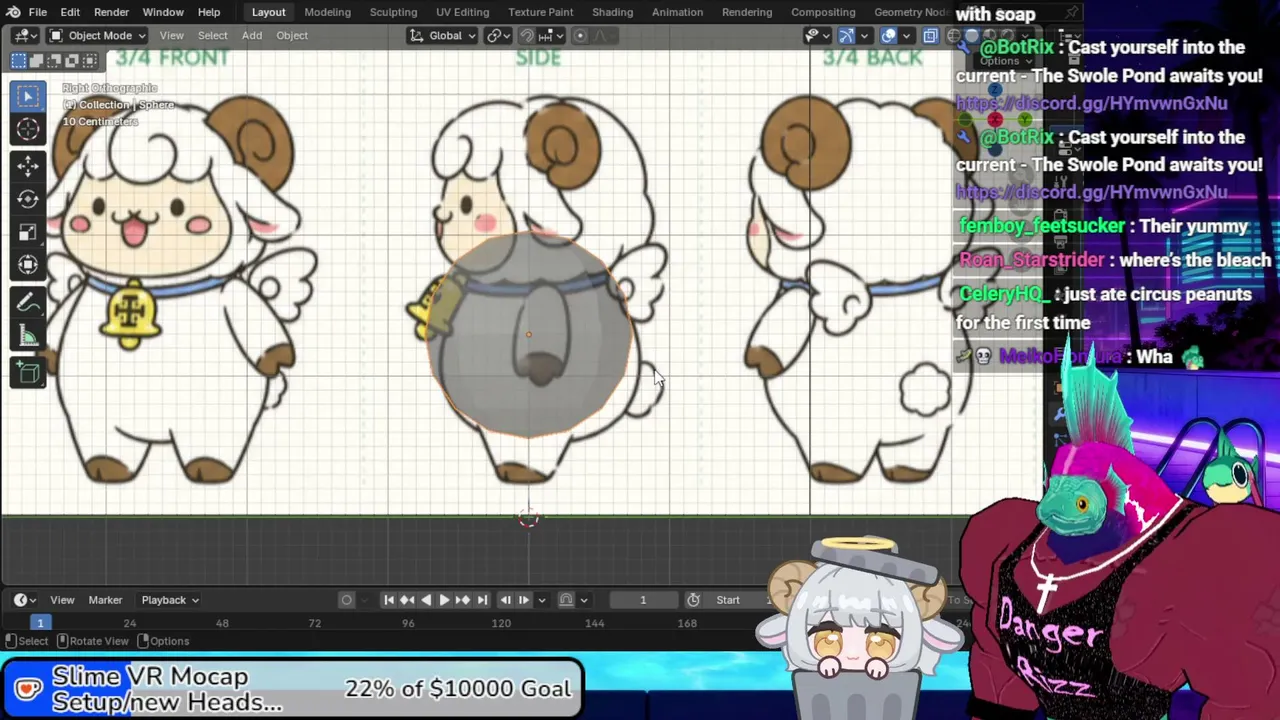Open the Render menu
This screenshot has width=1280, height=720.
tap(111, 12)
